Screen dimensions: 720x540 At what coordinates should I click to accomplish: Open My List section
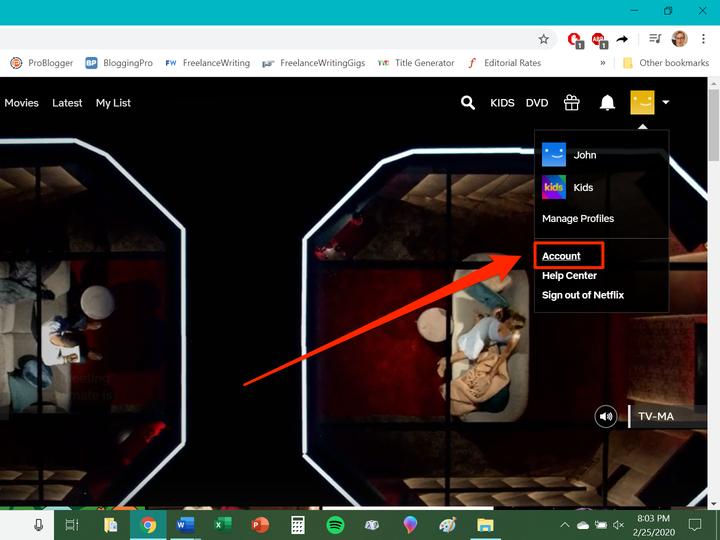point(113,103)
